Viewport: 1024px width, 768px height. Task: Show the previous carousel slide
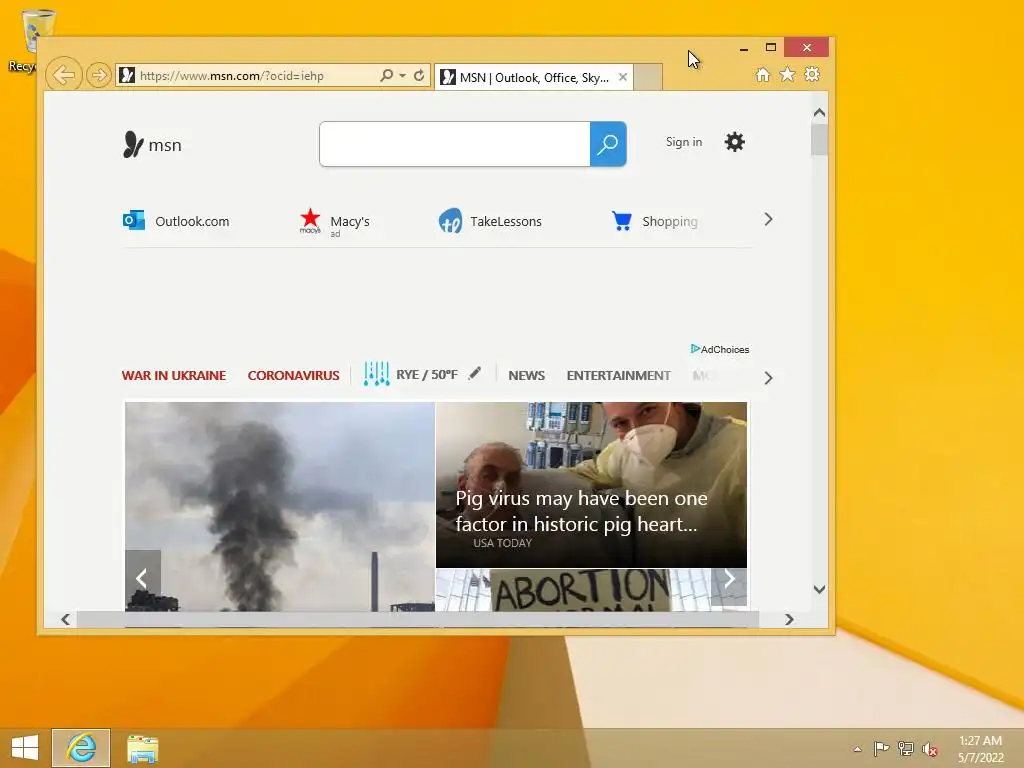pos(142,578)
